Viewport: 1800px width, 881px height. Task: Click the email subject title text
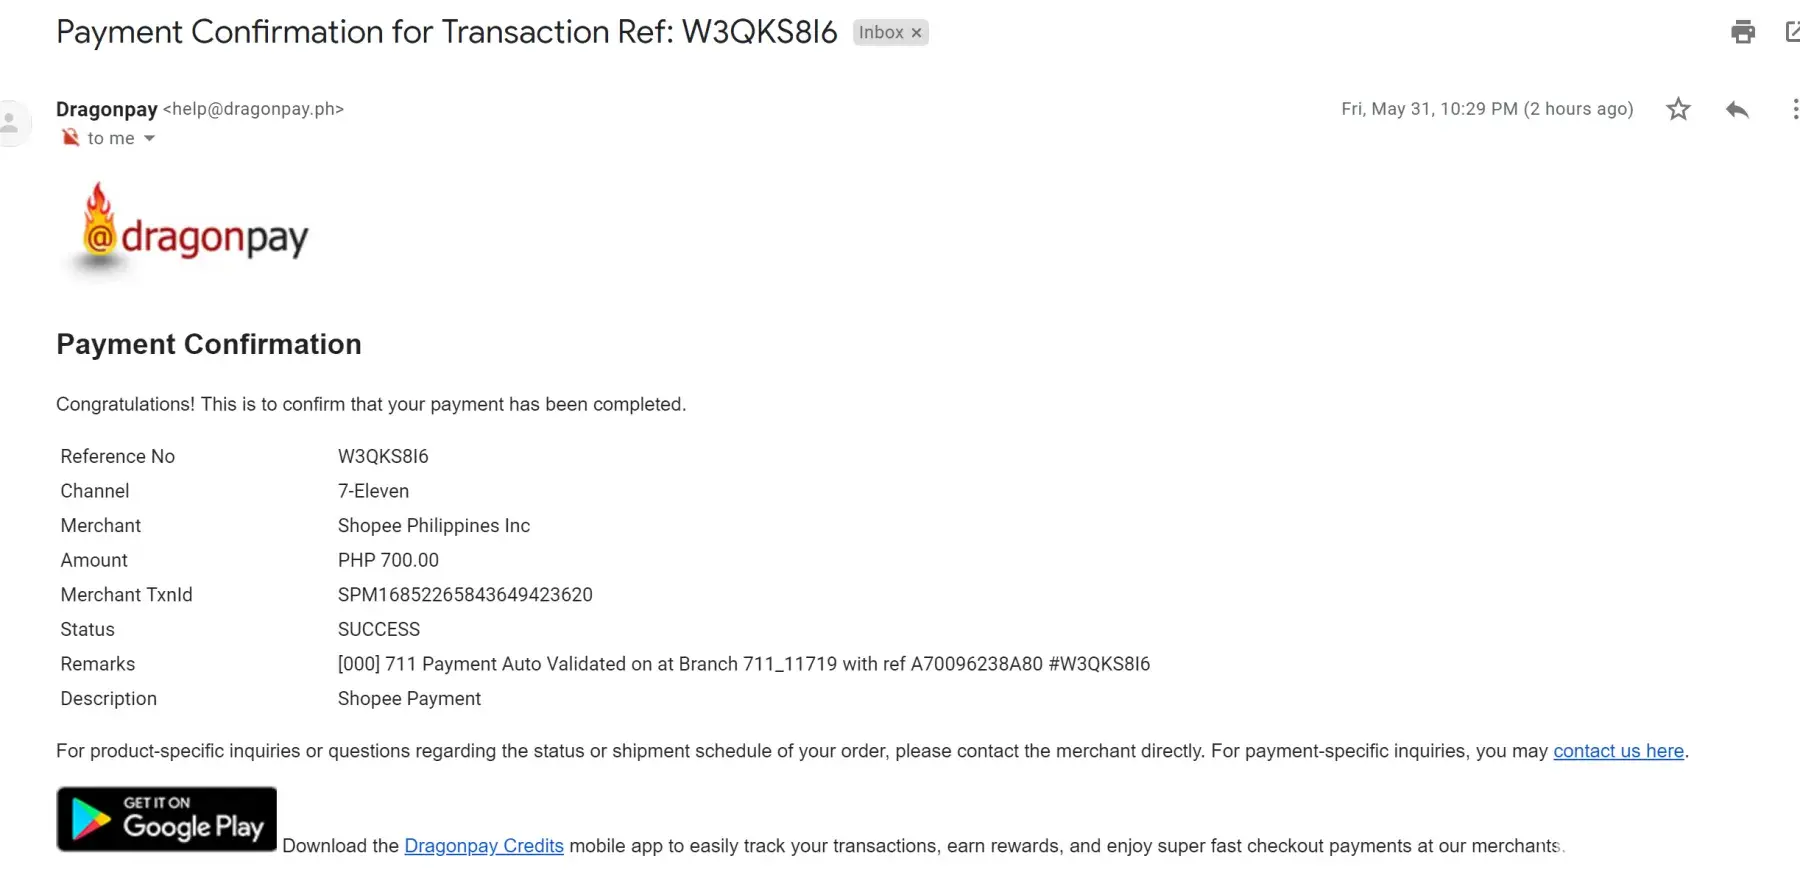446,32
